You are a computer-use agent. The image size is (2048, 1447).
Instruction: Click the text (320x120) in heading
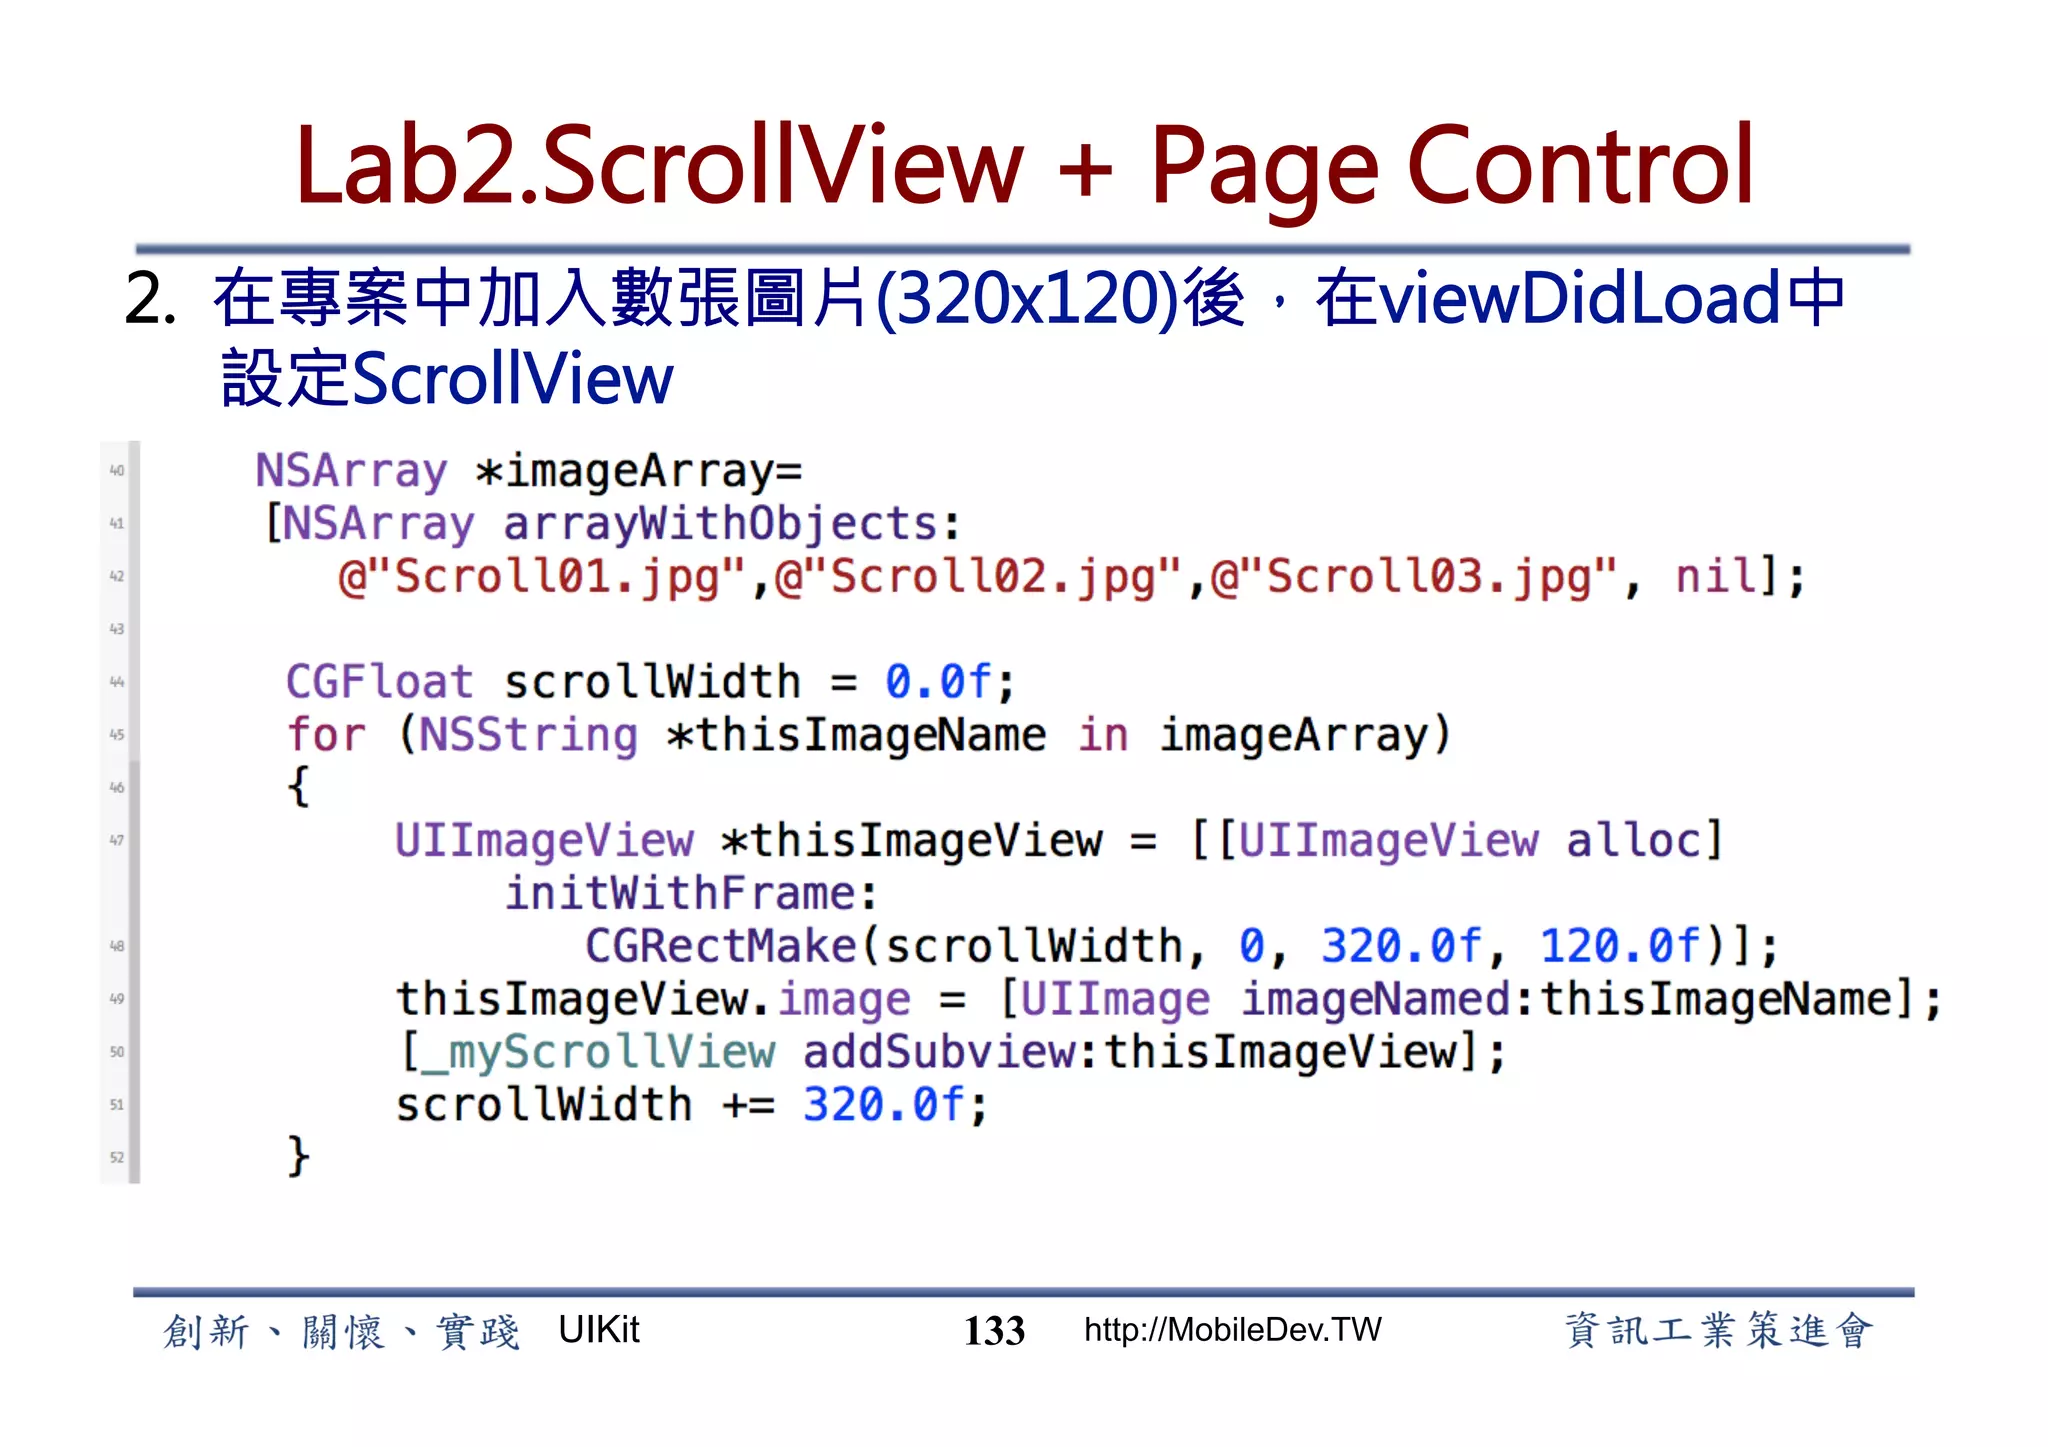pyautogui.click(x=1028, y=299)
